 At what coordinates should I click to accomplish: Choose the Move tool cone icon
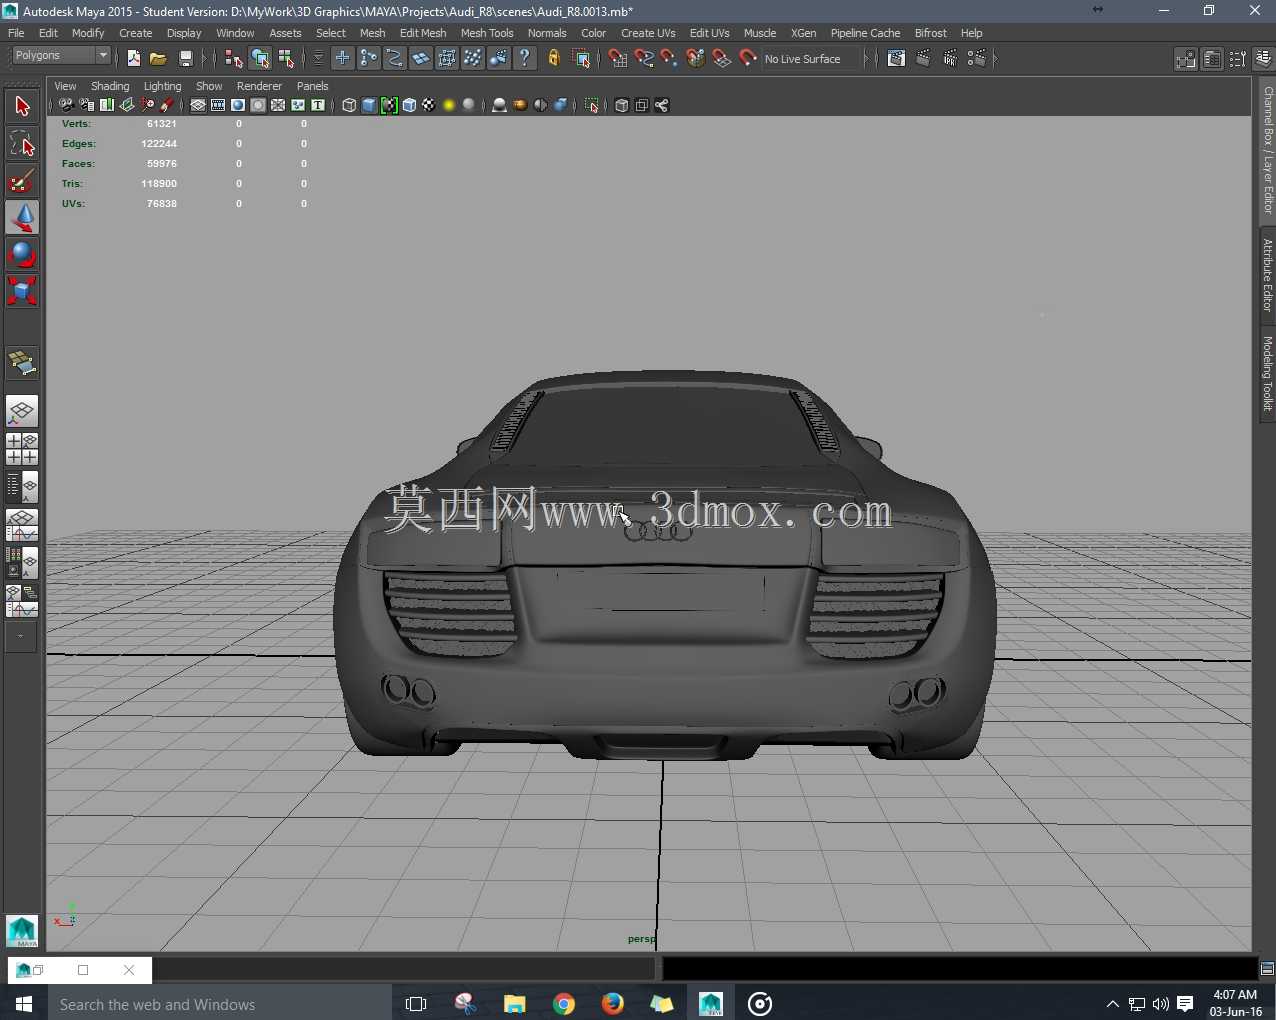(x=22, y=218)
